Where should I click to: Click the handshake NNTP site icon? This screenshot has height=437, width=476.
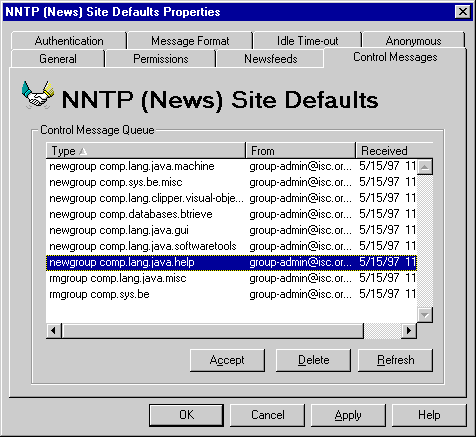pos(38,95)
